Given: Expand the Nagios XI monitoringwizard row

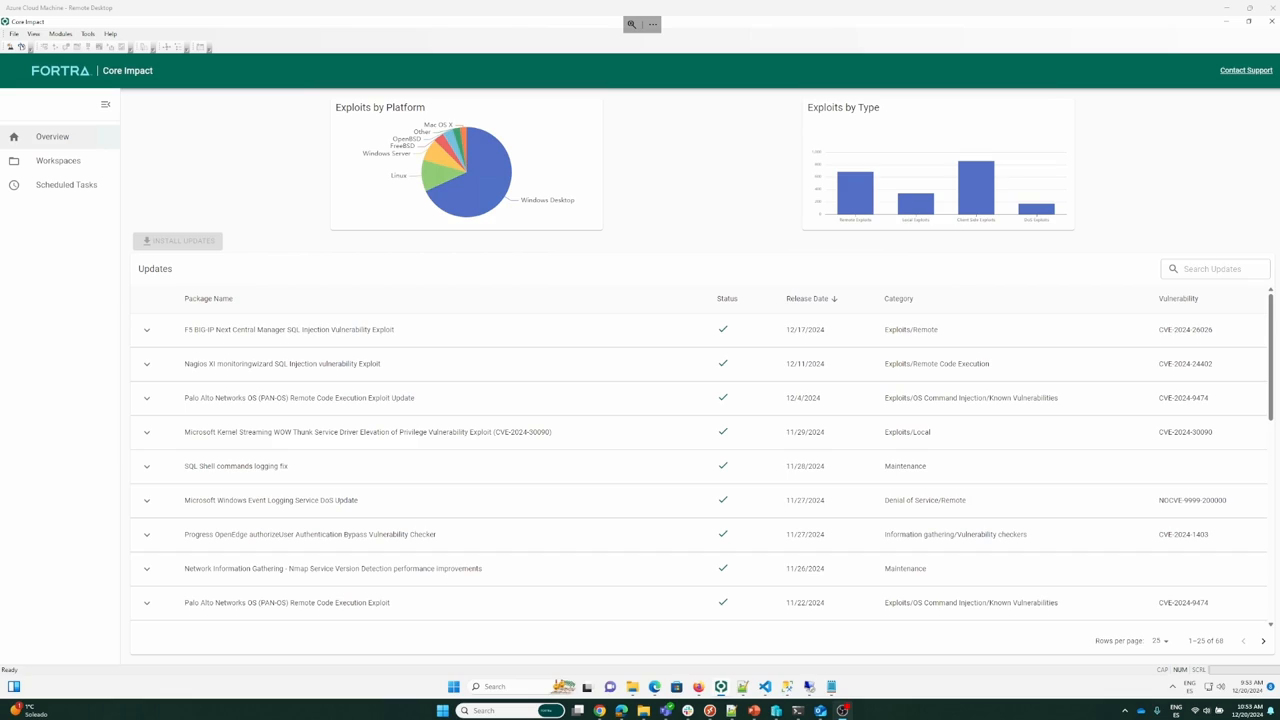Looking at the screenshot, I should pyautogui.click(x=147, y=364).
